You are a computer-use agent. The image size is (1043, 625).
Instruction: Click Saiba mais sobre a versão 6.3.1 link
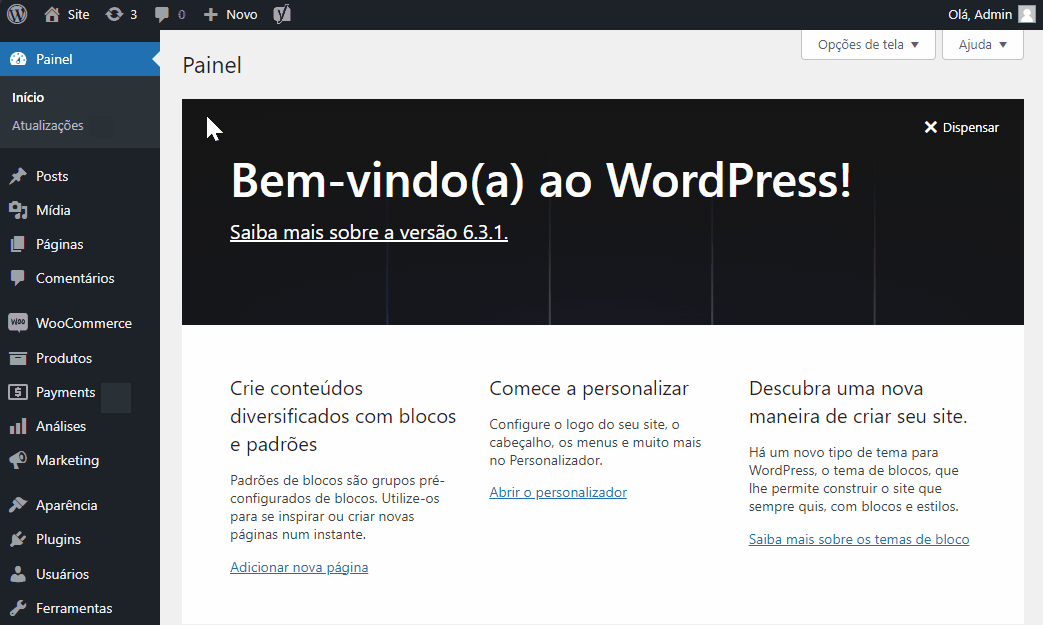[x=369, y=232]
